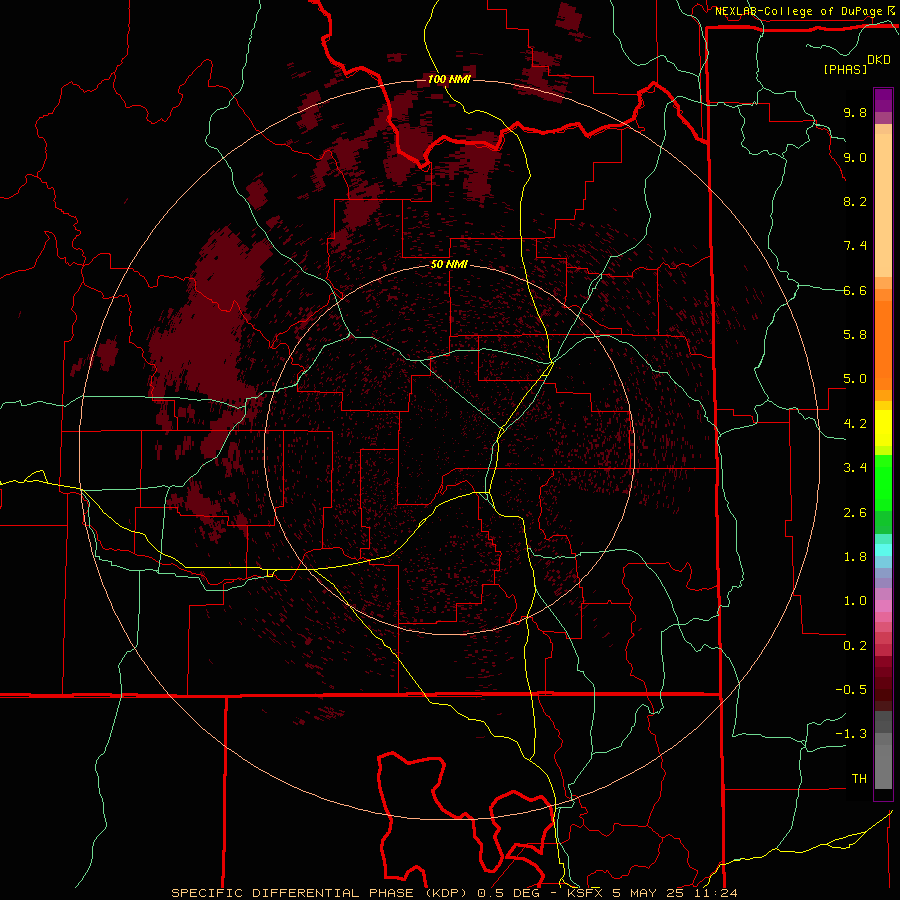Click the pale peach color bar segment

pyautogui.click(x=883, y=205)
